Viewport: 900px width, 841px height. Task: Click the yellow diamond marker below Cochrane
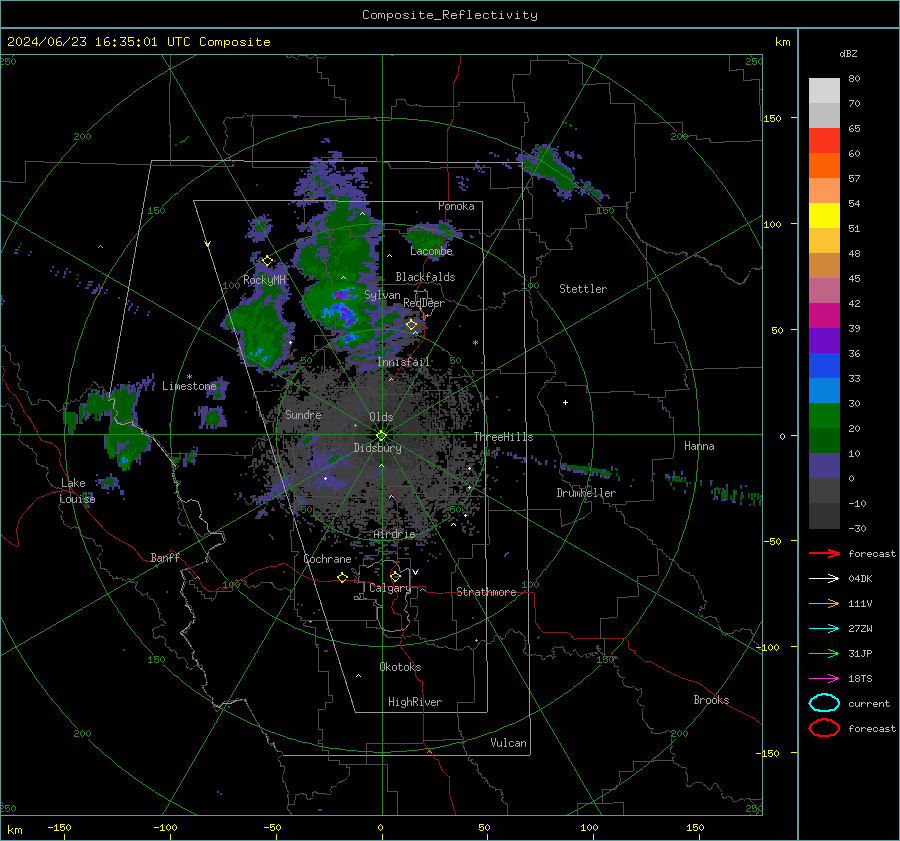pos(343,578)
